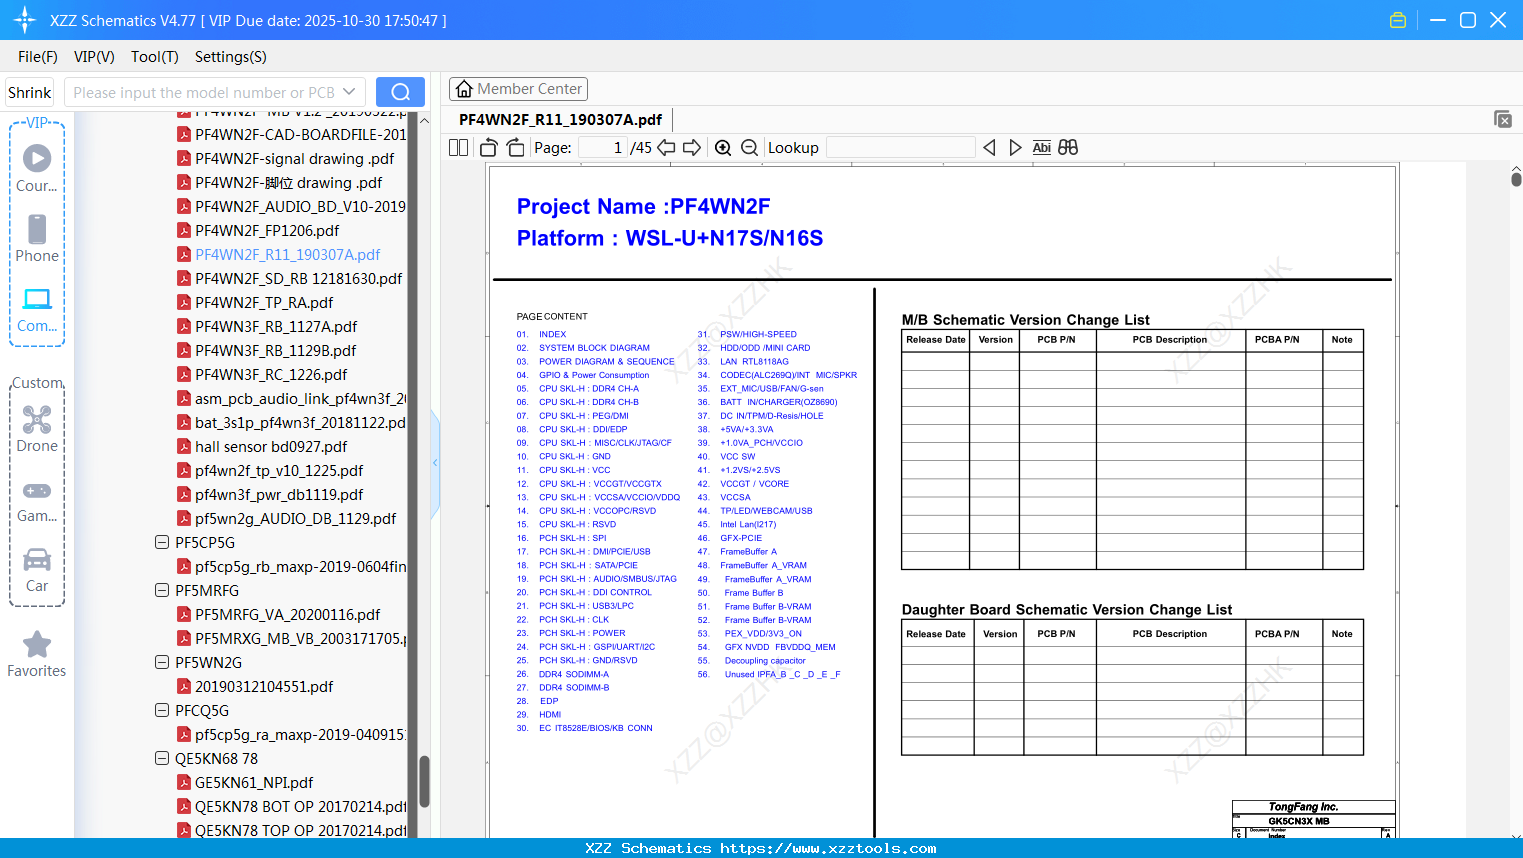Open pf4wn2f_tp_v10_1225.pdf
Screen dimensions: 1523x858
[x=279, y=471]
